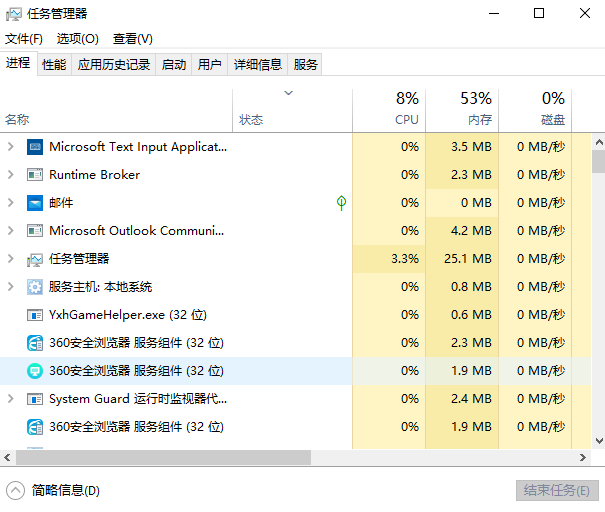Click the highlighted 360安全浏览器 row icon
The width and height of the screenshot is (605, 512).
click(35, 371)
